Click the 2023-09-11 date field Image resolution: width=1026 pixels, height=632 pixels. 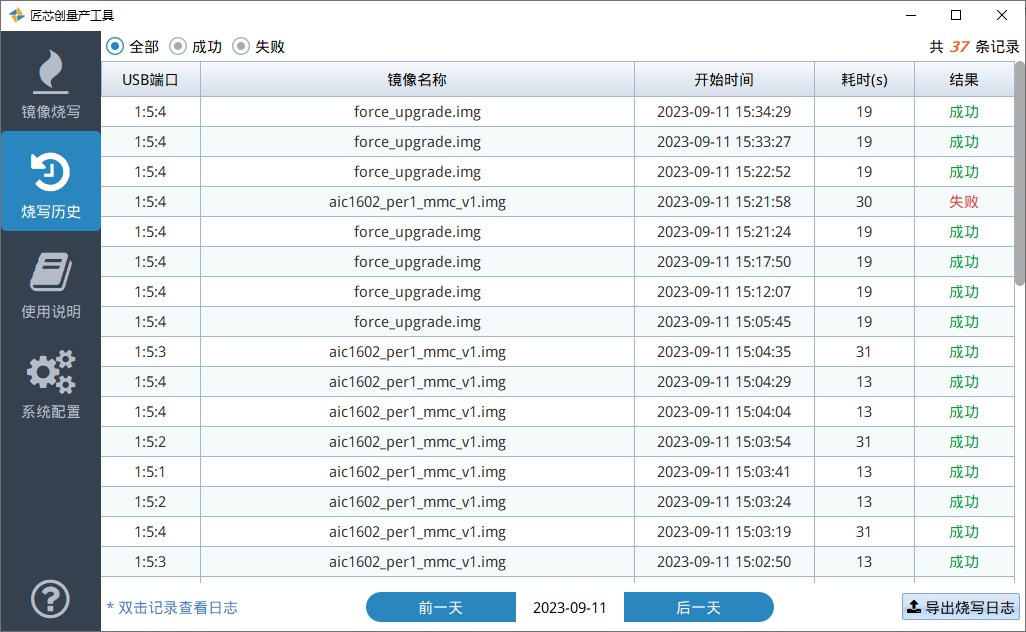tap(569, 607)
